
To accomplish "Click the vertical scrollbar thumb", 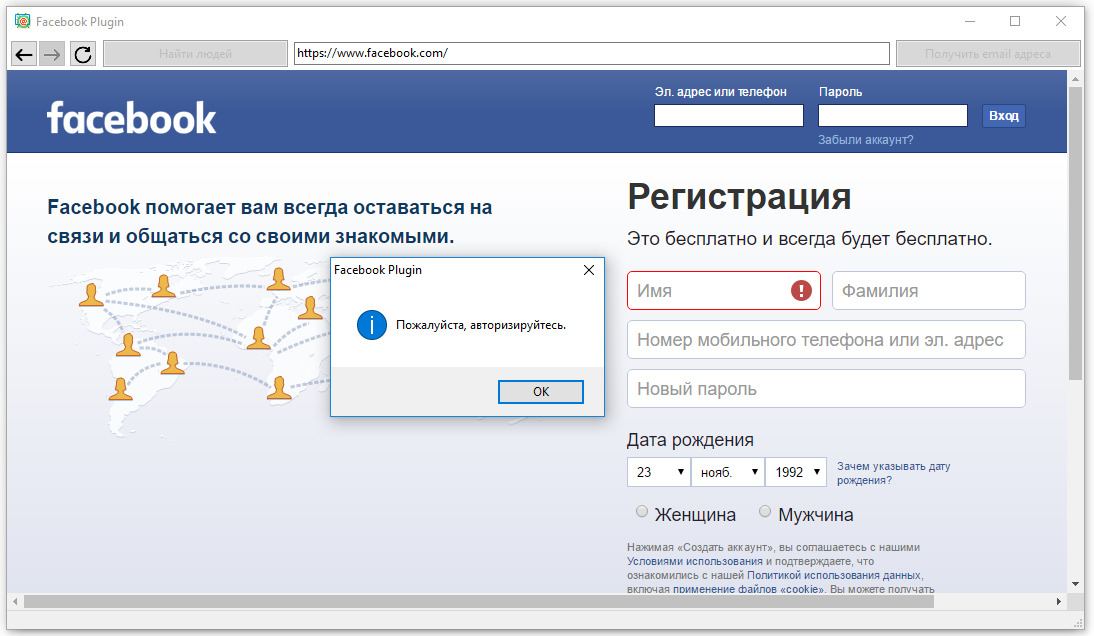I will coord(1075,234).
